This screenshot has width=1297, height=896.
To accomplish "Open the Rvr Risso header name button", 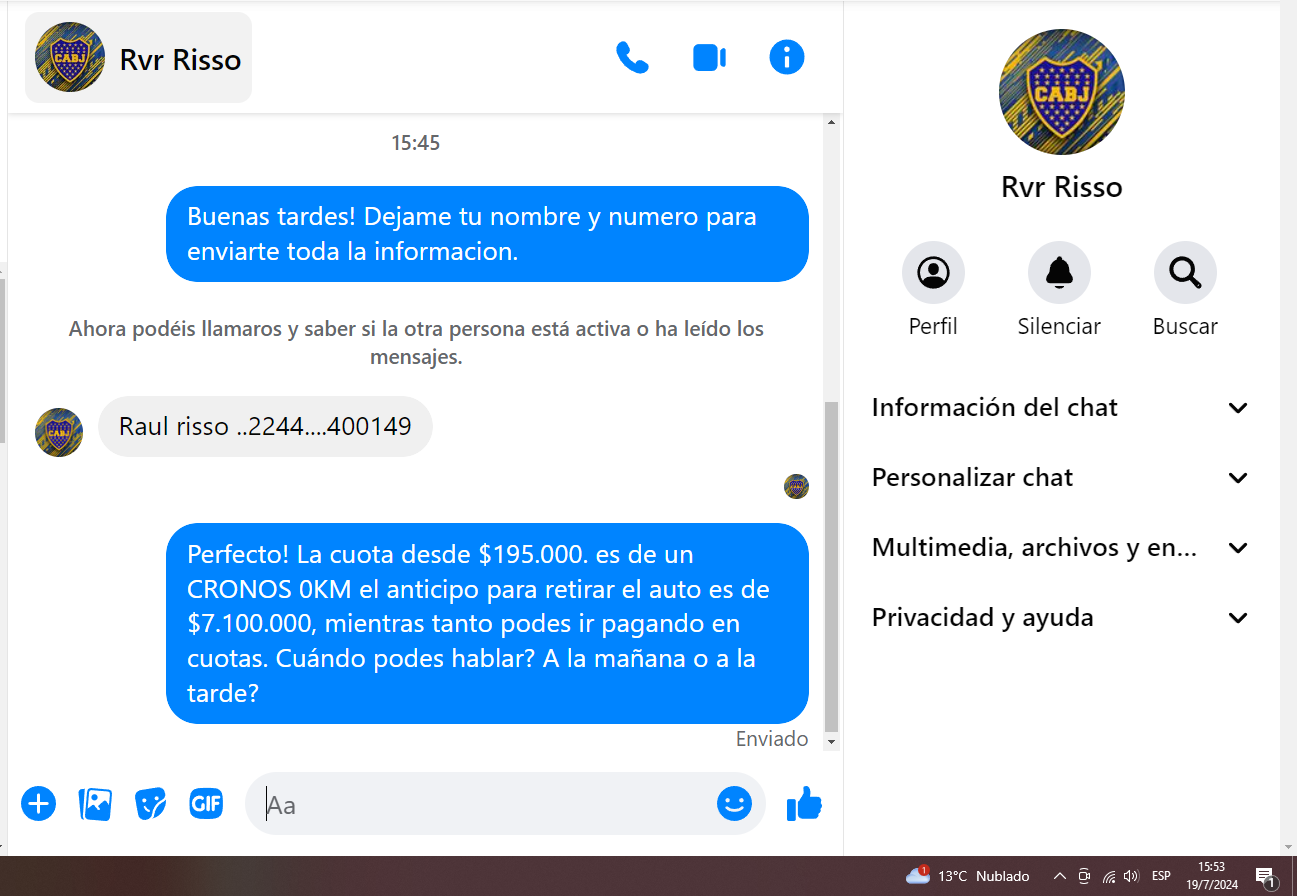I will point(139,59).
